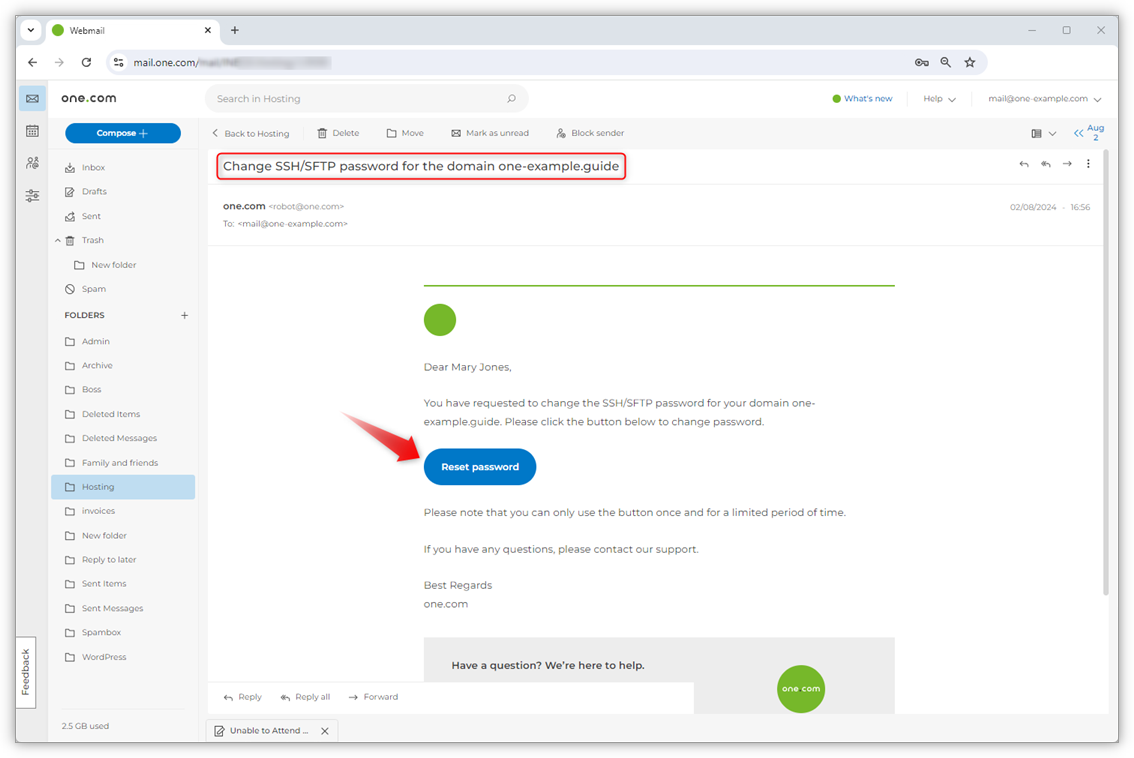Open the three-dot message options menu
The image size is (1134, 758).
[x=1088, y=163]
